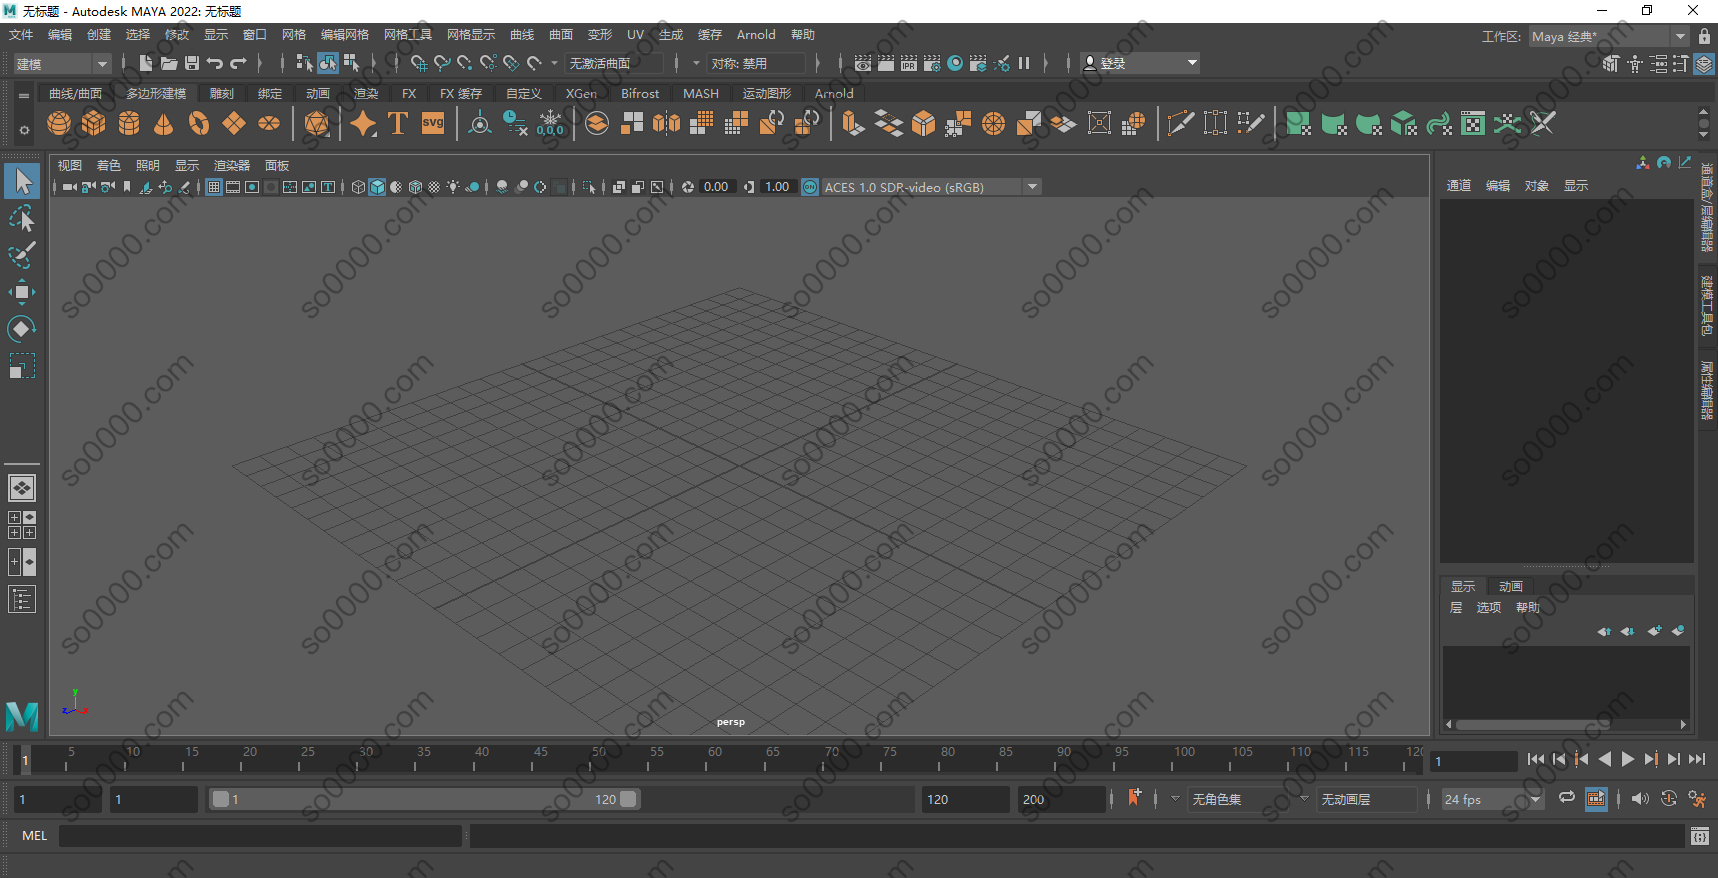
Task: Toggle auto keyframe button
Action: click(1667, 799)
